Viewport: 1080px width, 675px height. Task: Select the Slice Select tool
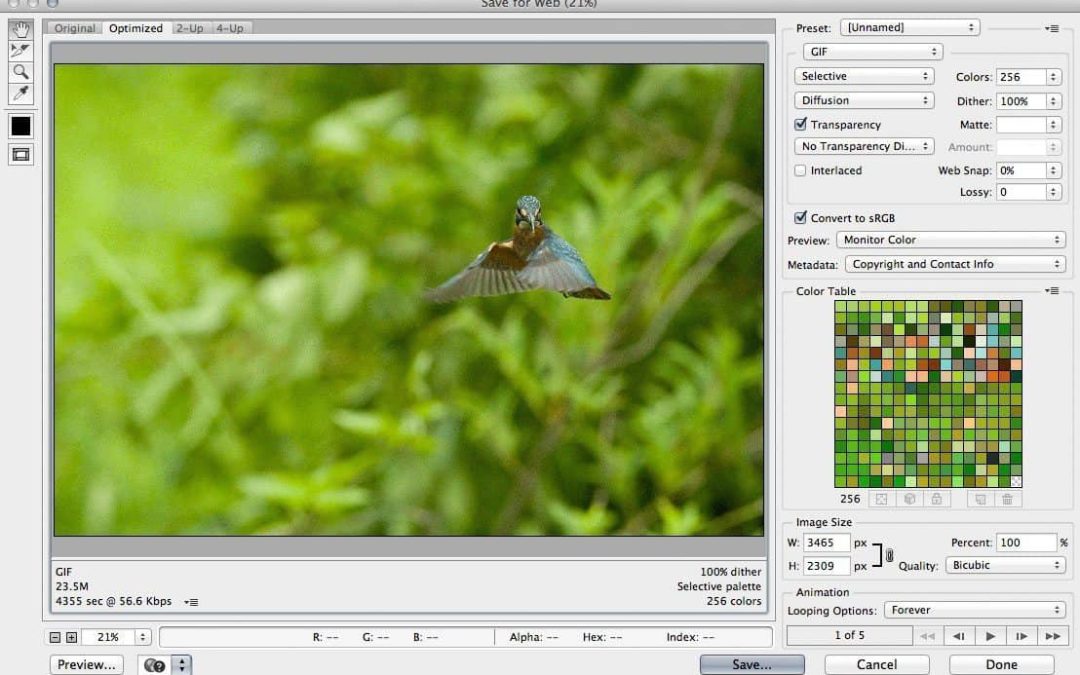(21, 50)
